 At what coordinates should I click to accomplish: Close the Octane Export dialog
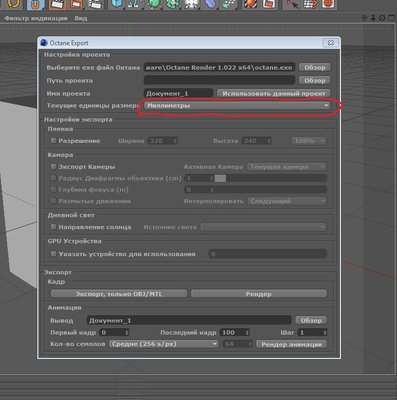coord(331,43)
